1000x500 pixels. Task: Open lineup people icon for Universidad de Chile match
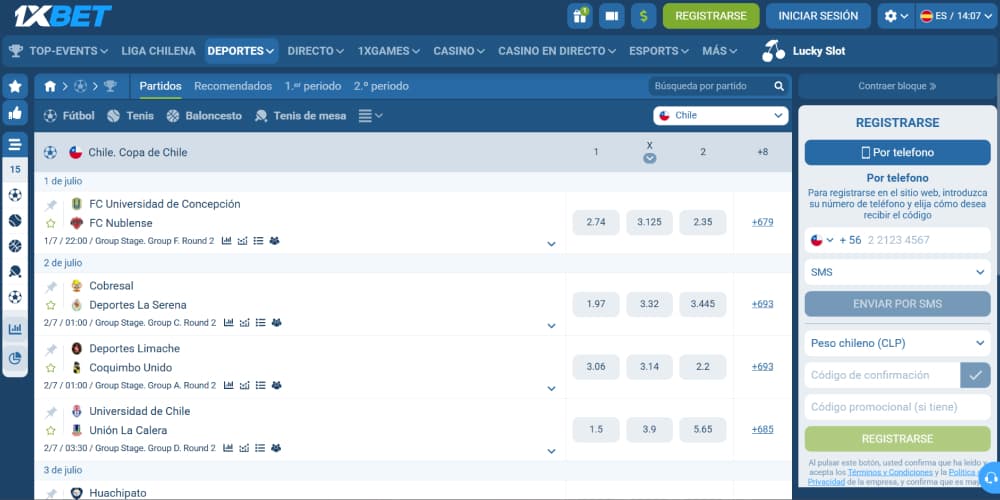pos(276,448)
